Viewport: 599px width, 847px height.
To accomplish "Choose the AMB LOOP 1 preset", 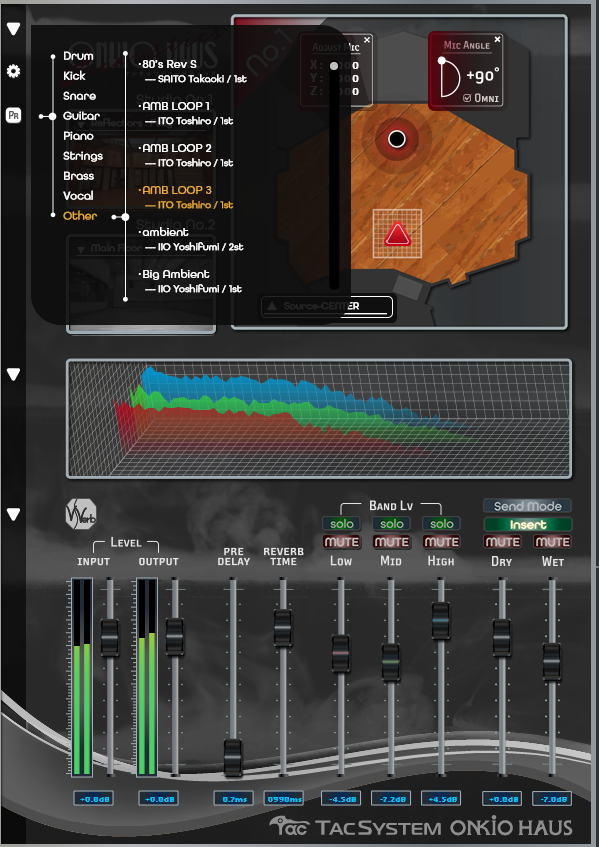I will pyautogui.click(x=186, y=113).
